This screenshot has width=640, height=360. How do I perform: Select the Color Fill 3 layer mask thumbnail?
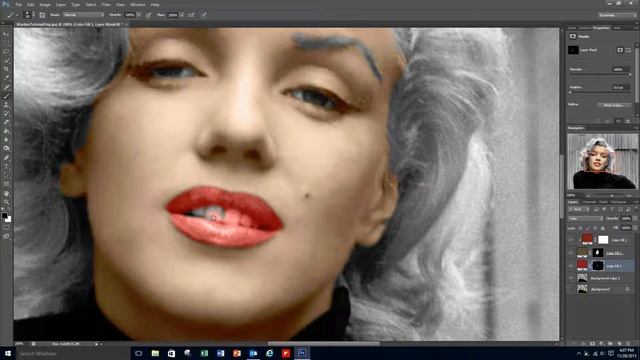tap(598, 266)
